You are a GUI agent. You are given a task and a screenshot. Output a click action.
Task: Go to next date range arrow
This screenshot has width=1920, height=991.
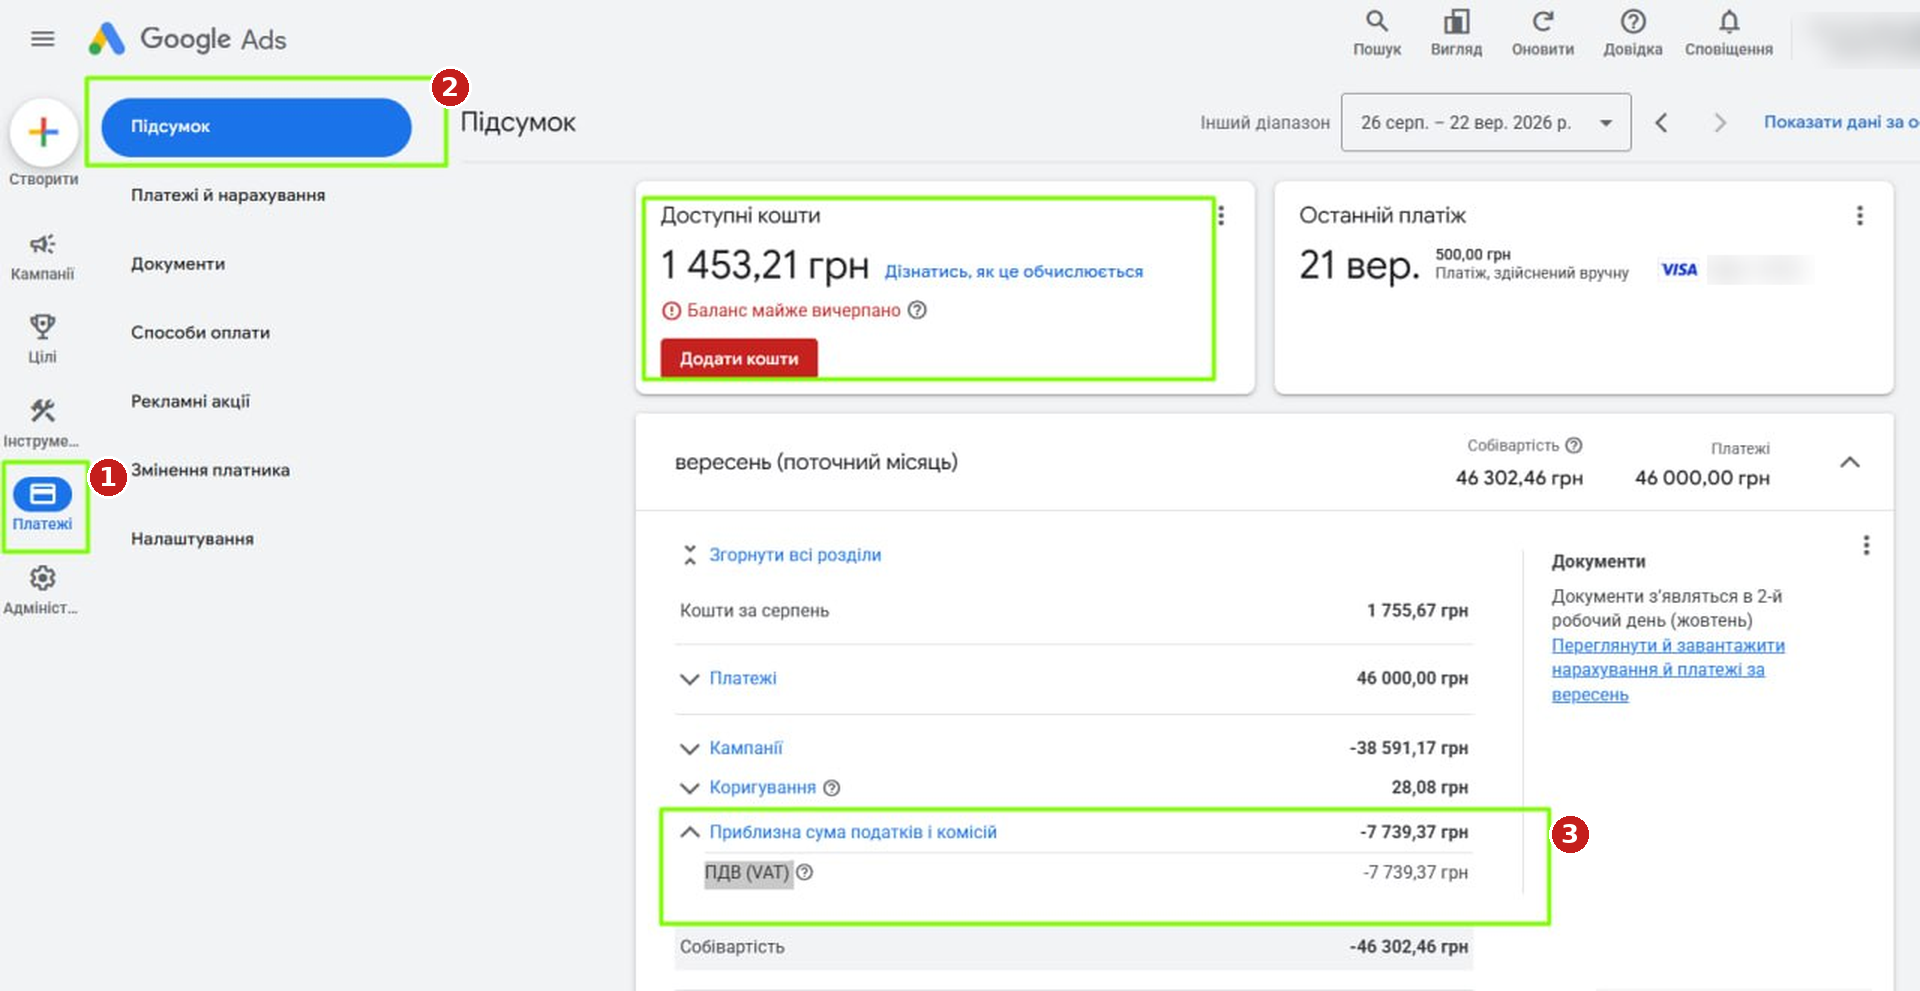[1720, 122]
